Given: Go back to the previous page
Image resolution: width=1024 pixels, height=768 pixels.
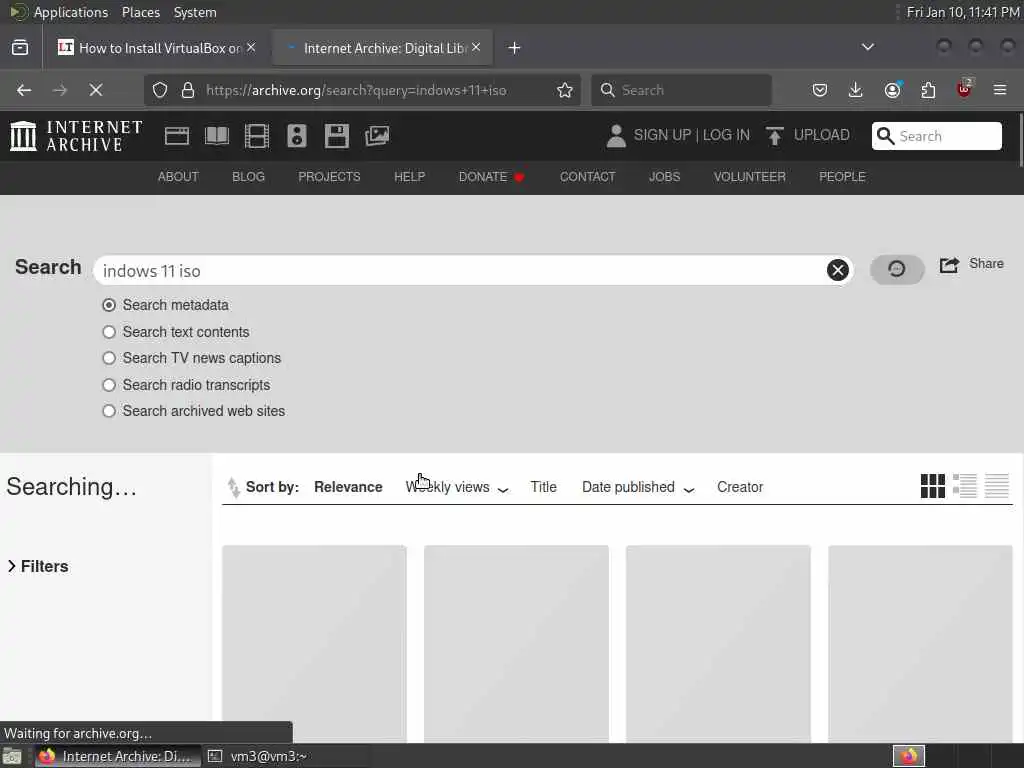Looking at the screenshot, I should coord(24,90).
